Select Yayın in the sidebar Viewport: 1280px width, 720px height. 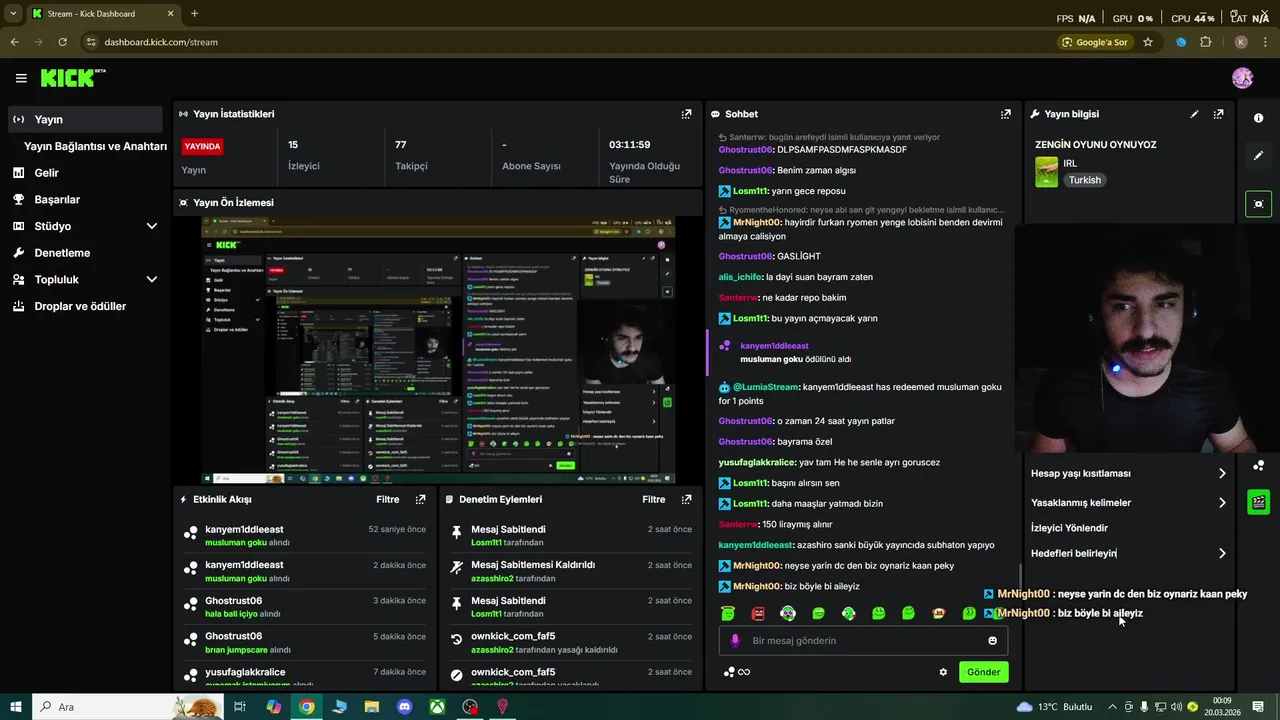(84, 119)
